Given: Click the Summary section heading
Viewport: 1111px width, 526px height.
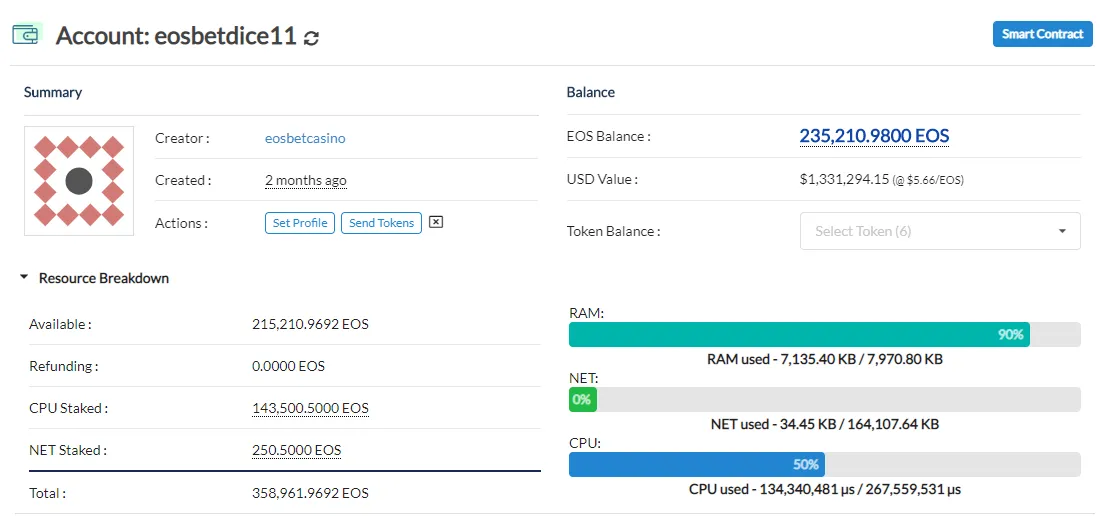Looking at the screenshot, I should click(x=52, y=92).
